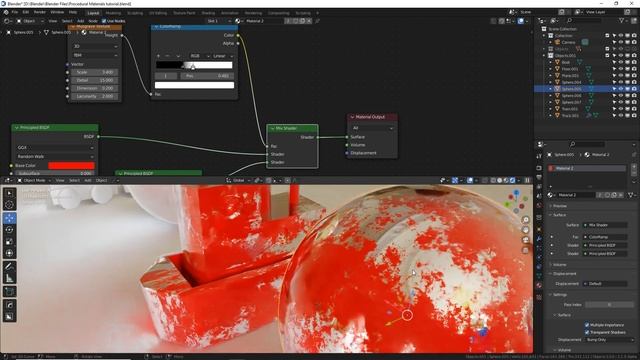
Task: Toggle viewport visibility eye for Sphere.005
Action: coord(621,89)
